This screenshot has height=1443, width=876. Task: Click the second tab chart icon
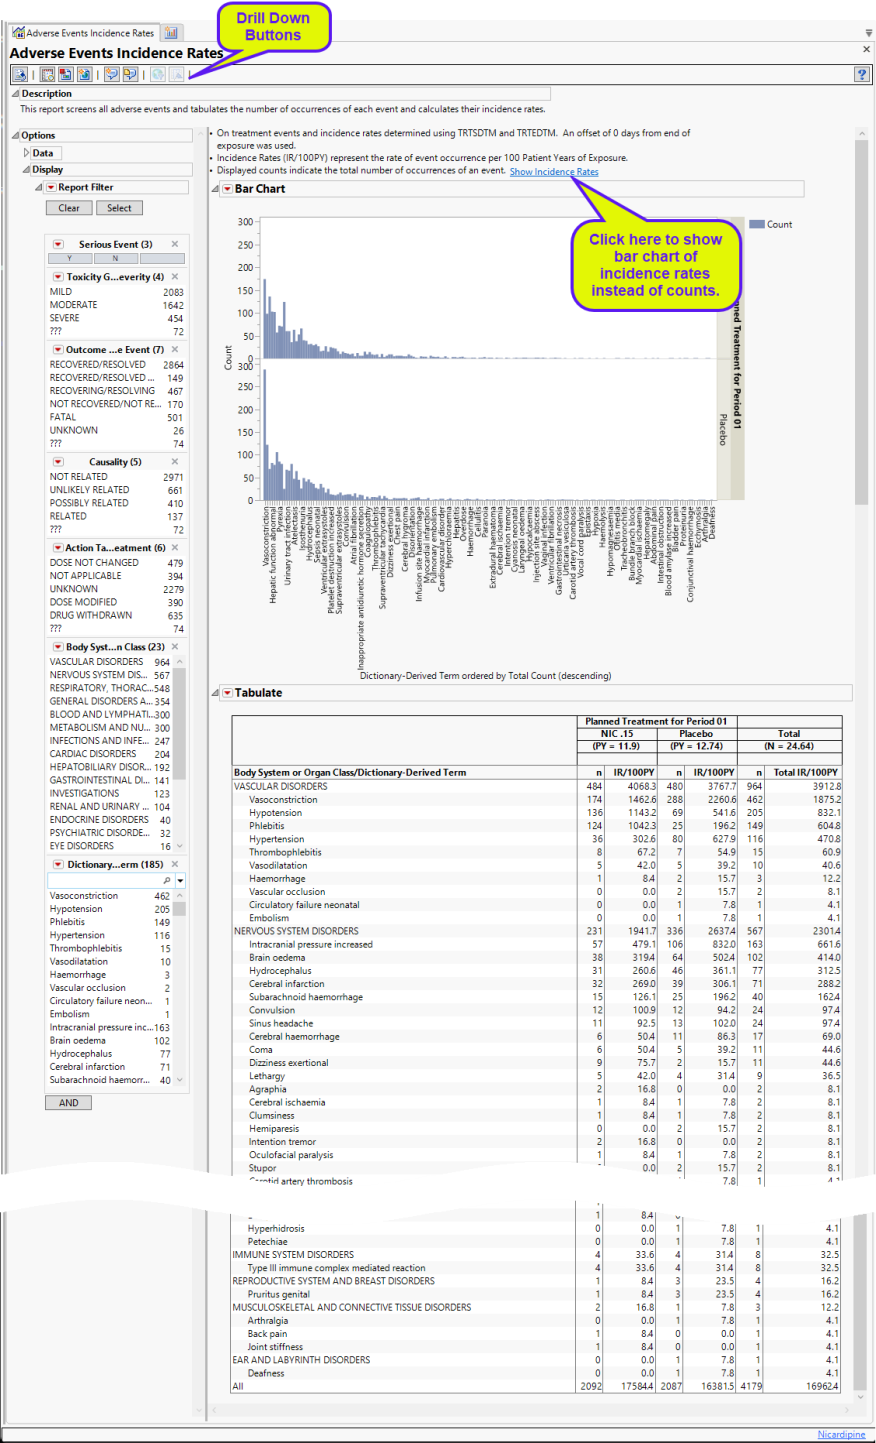[x=171, y=33]
